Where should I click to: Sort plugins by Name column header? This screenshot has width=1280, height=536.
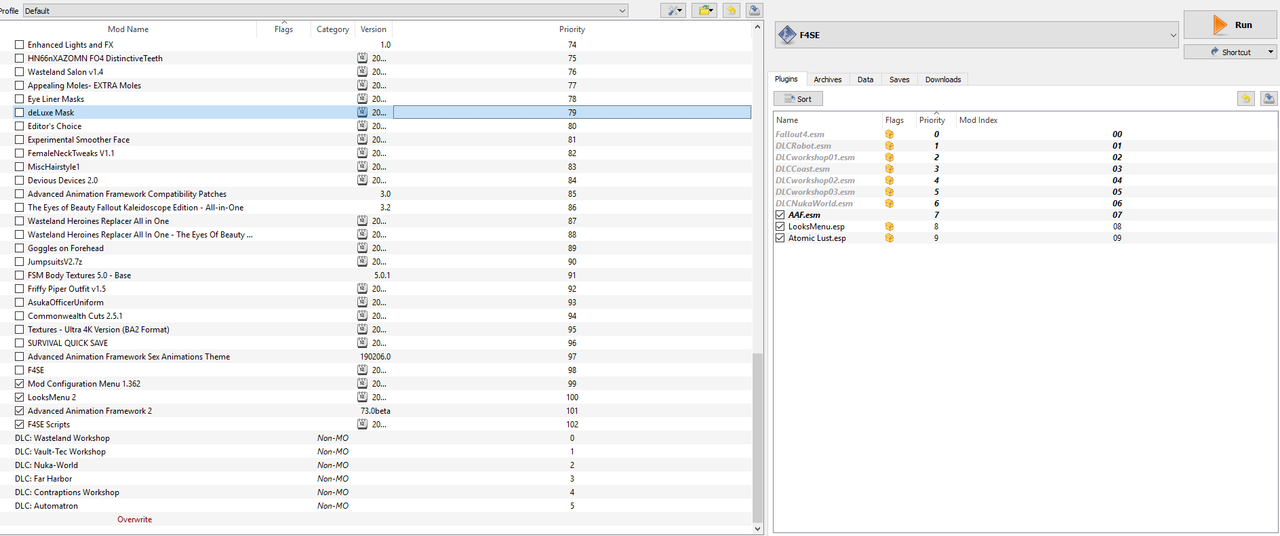[787, 120]
